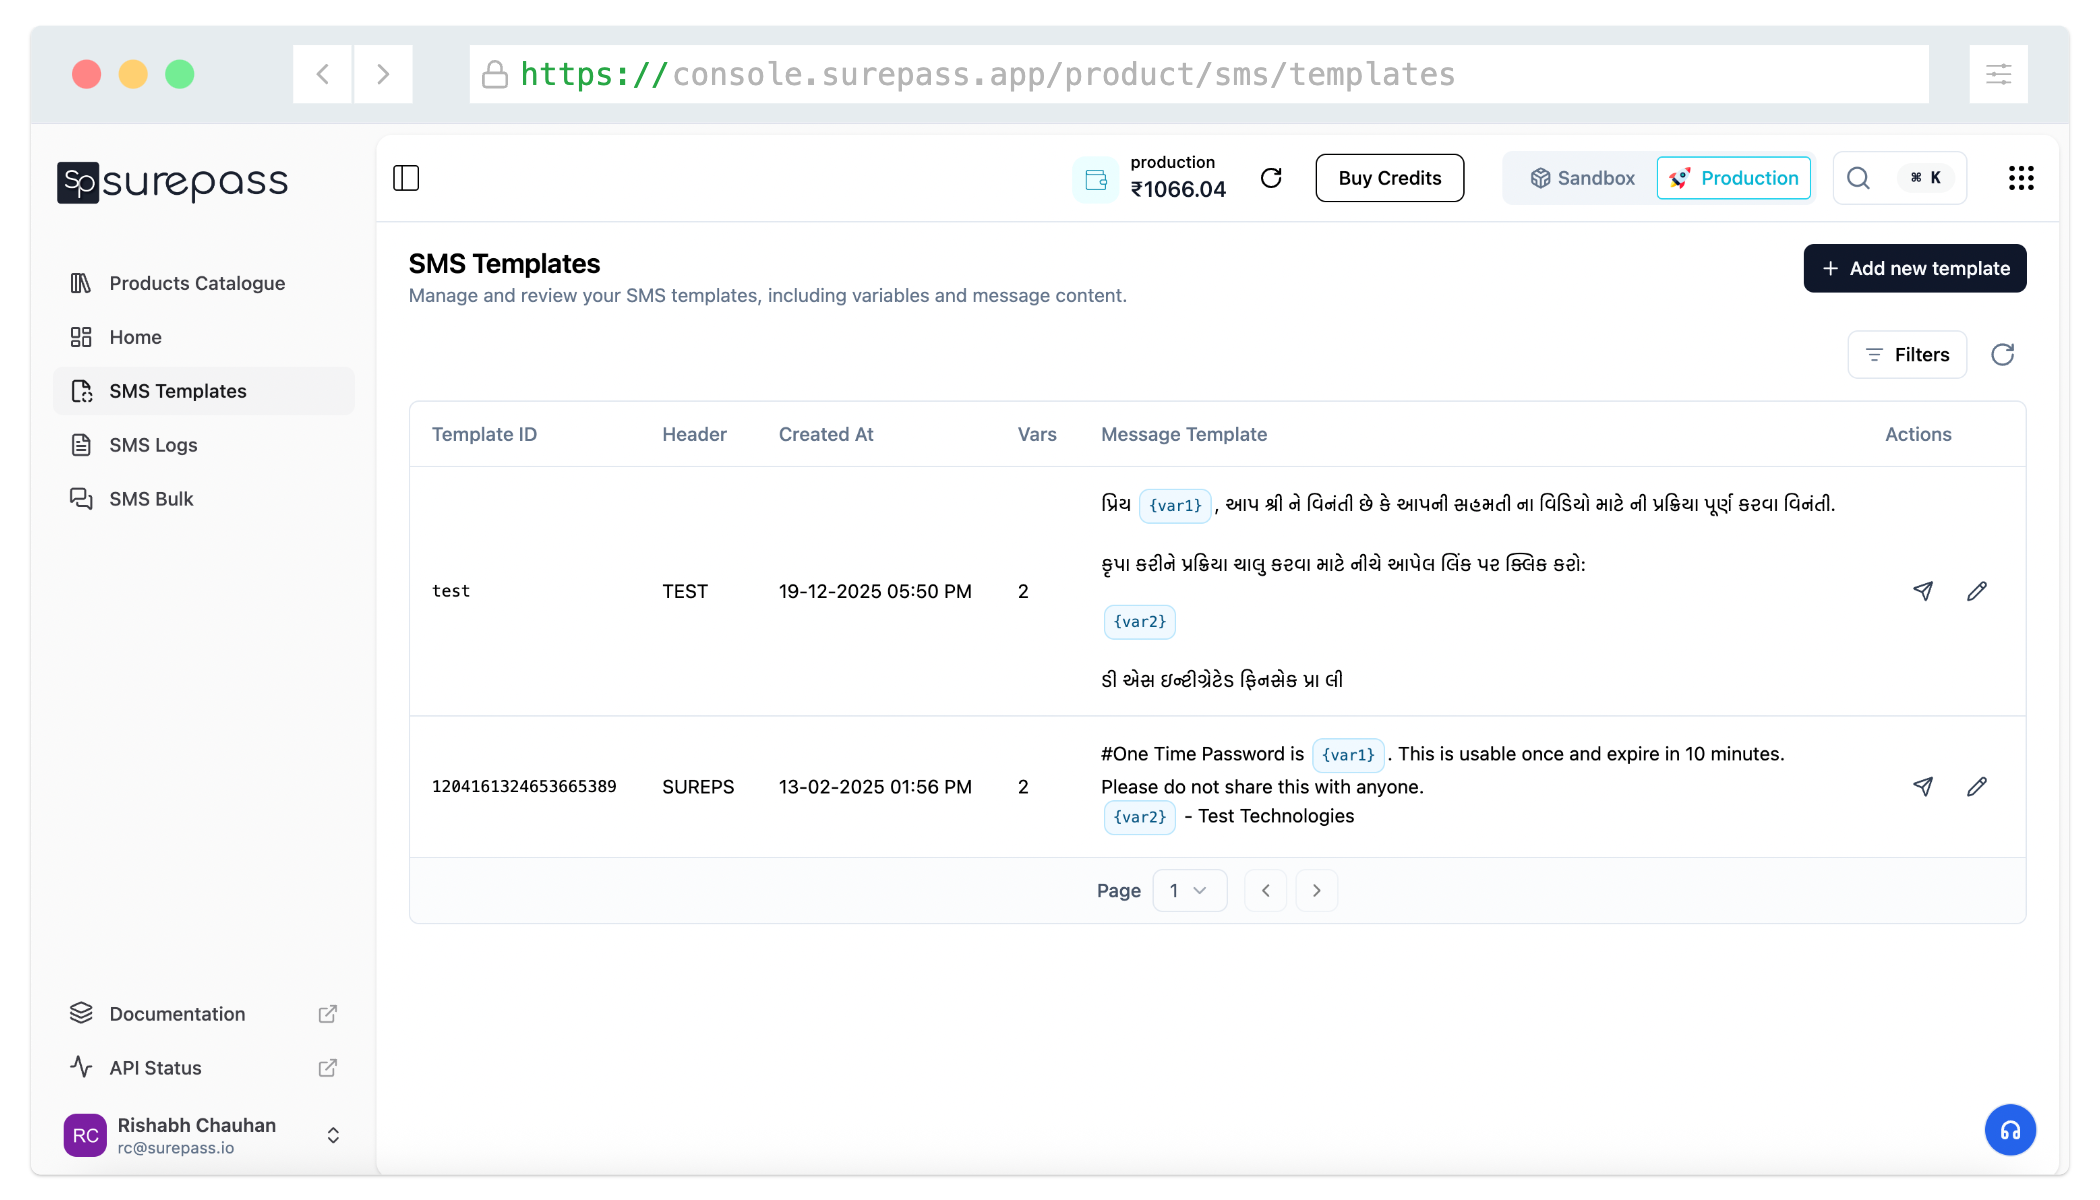Click the wallet icon showing production balance
Viewport: 2100px width, 1200px height.
(1096, 180)
